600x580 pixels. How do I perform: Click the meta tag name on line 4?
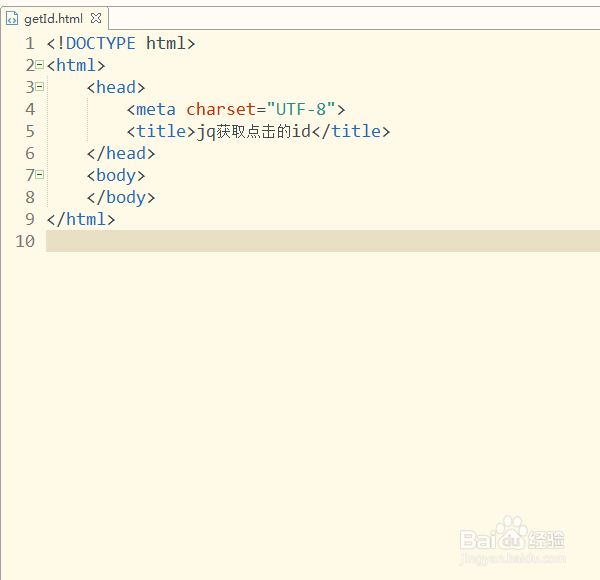click(x=156, y=109)
